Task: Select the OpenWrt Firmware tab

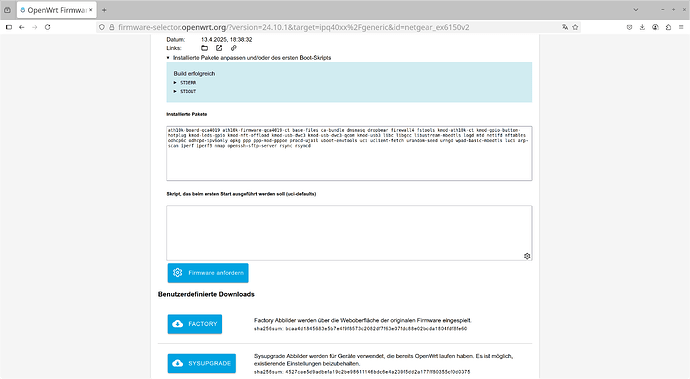Action: pyautogui.click(x=56, y=10)
